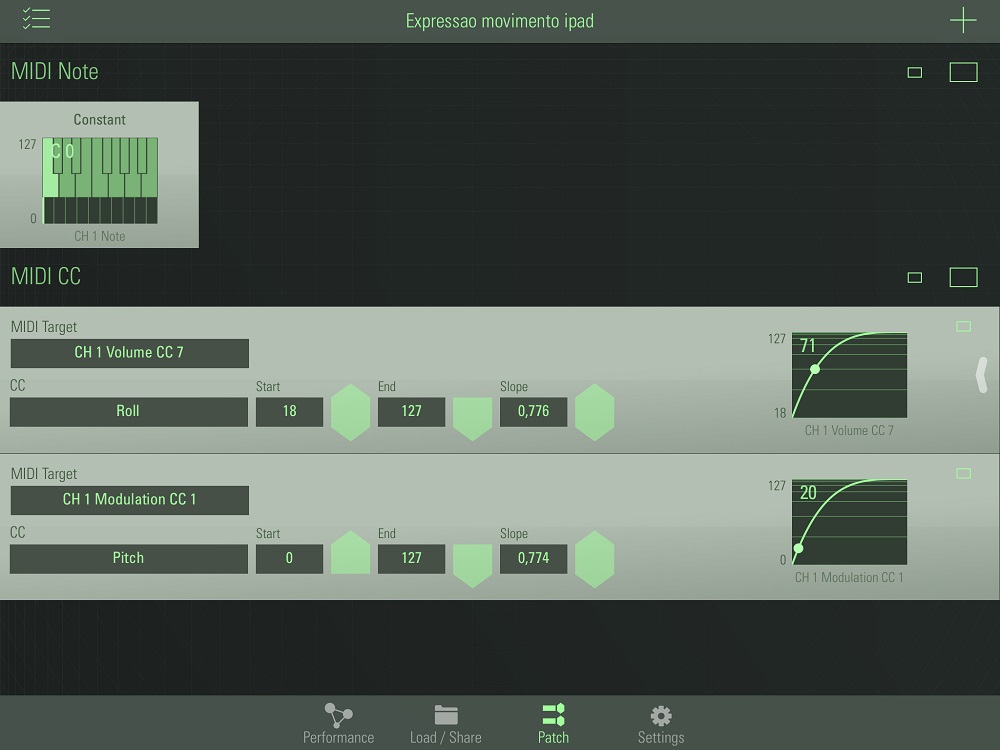Choose MIDI target CH 1 Modulation CC 1
1000x750 pixels.
pos(129,500)
